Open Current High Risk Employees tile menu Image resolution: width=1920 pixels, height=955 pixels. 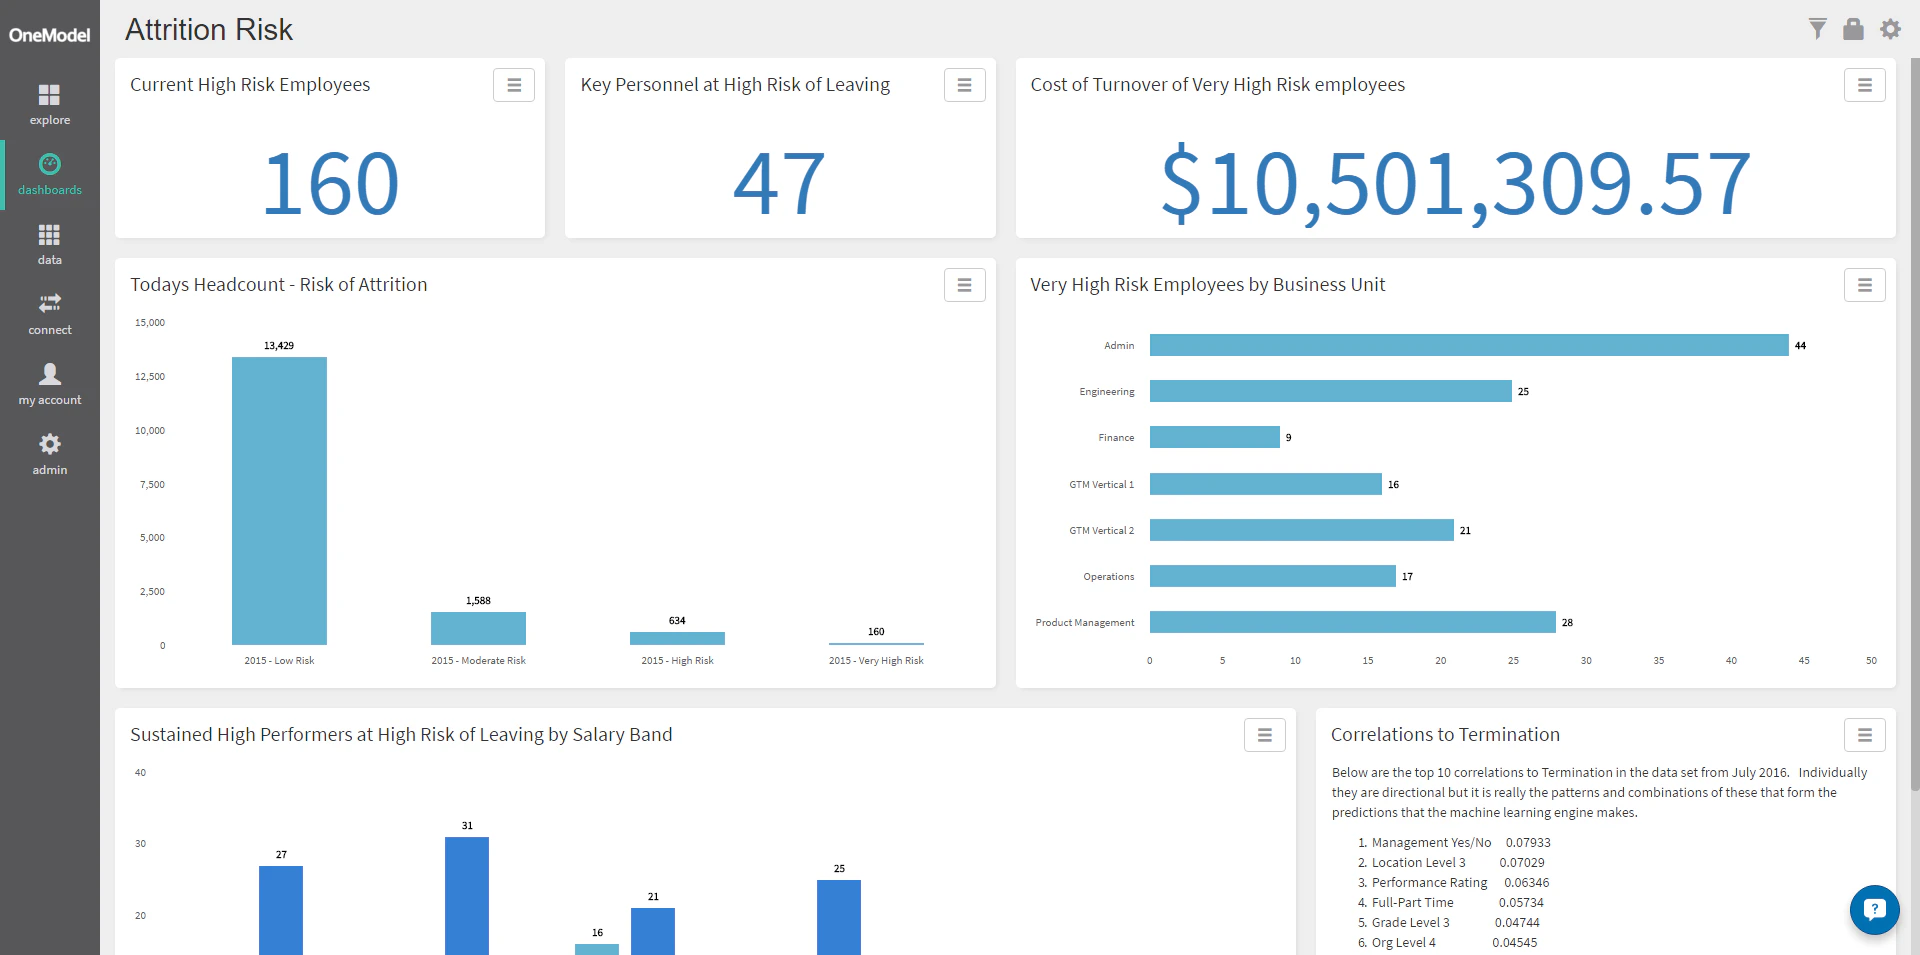514,85
